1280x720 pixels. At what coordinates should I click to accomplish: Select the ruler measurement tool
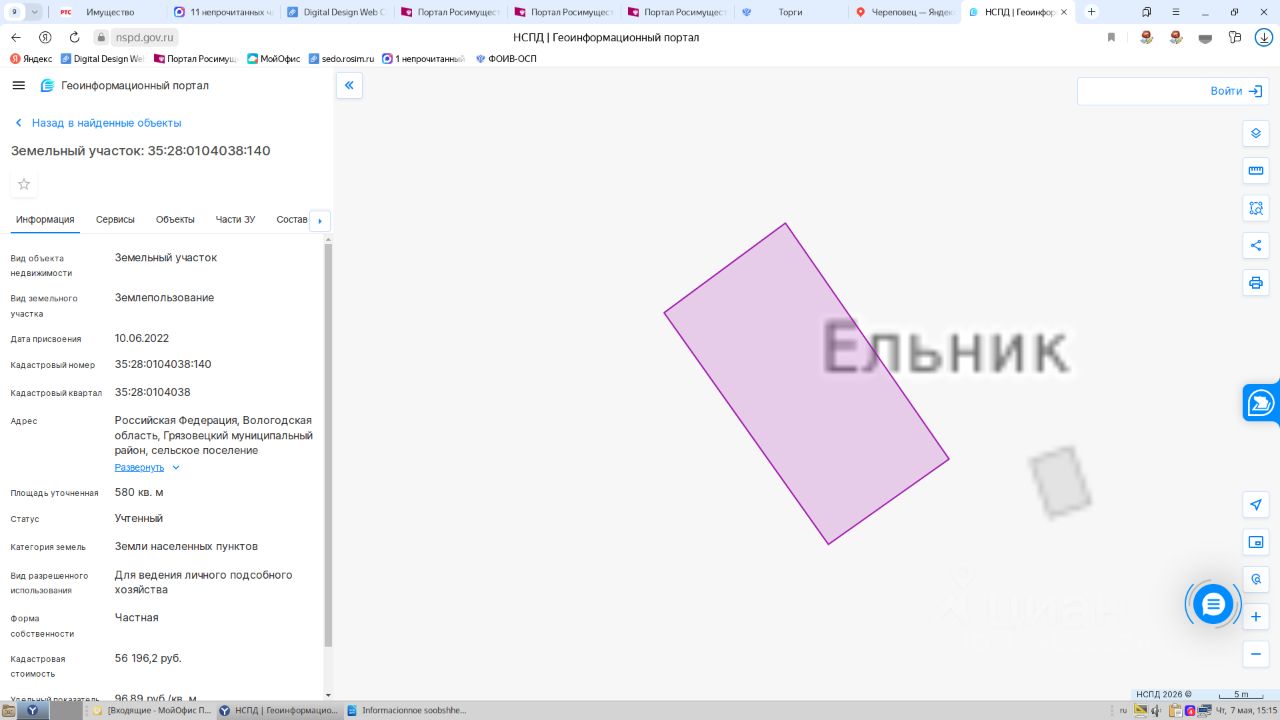click(x=1256, y=171)
